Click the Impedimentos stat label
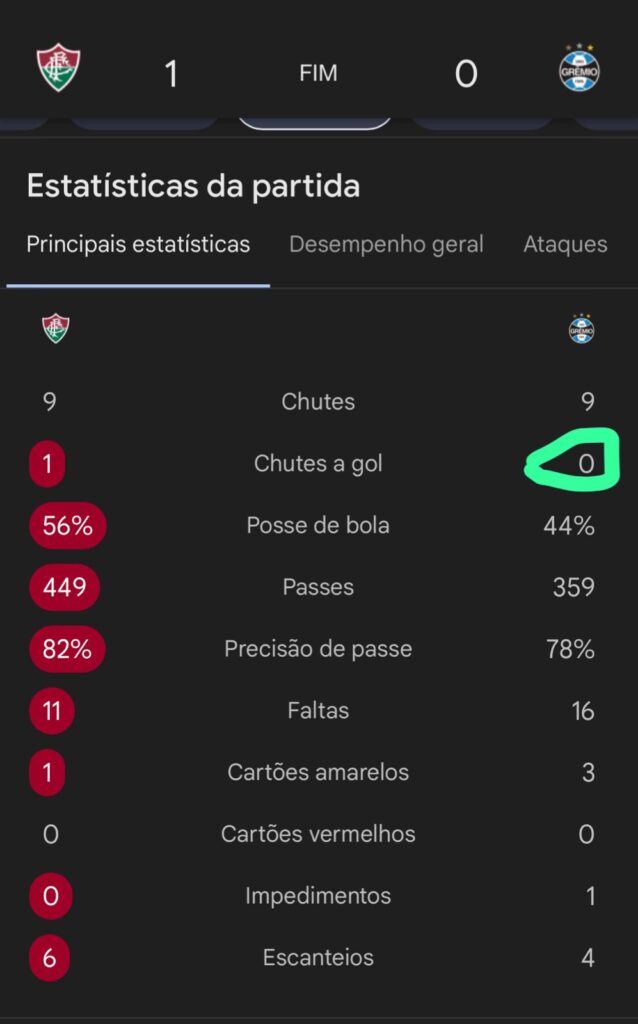 click(318, 896)
